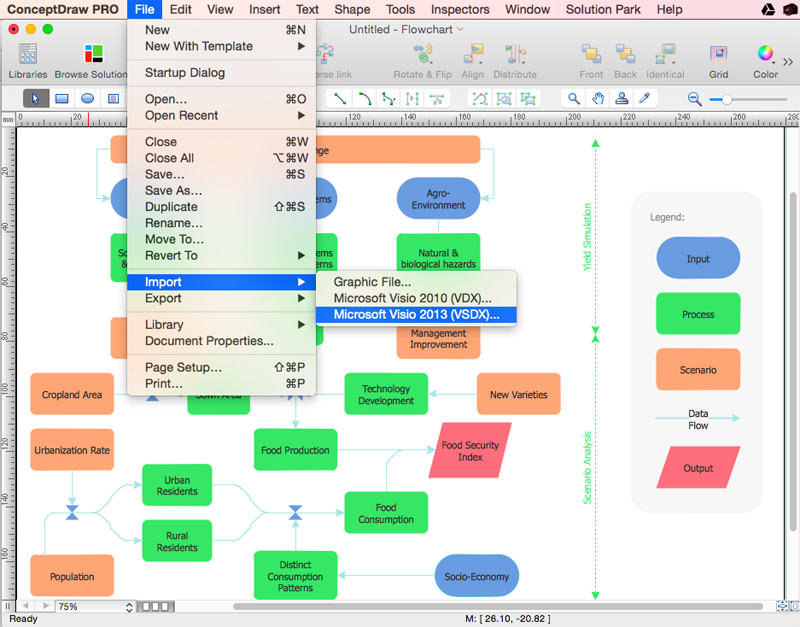Click the zoom magnifier tool
The width and height of the screenshot is (800, 627).
pos(574,98)
